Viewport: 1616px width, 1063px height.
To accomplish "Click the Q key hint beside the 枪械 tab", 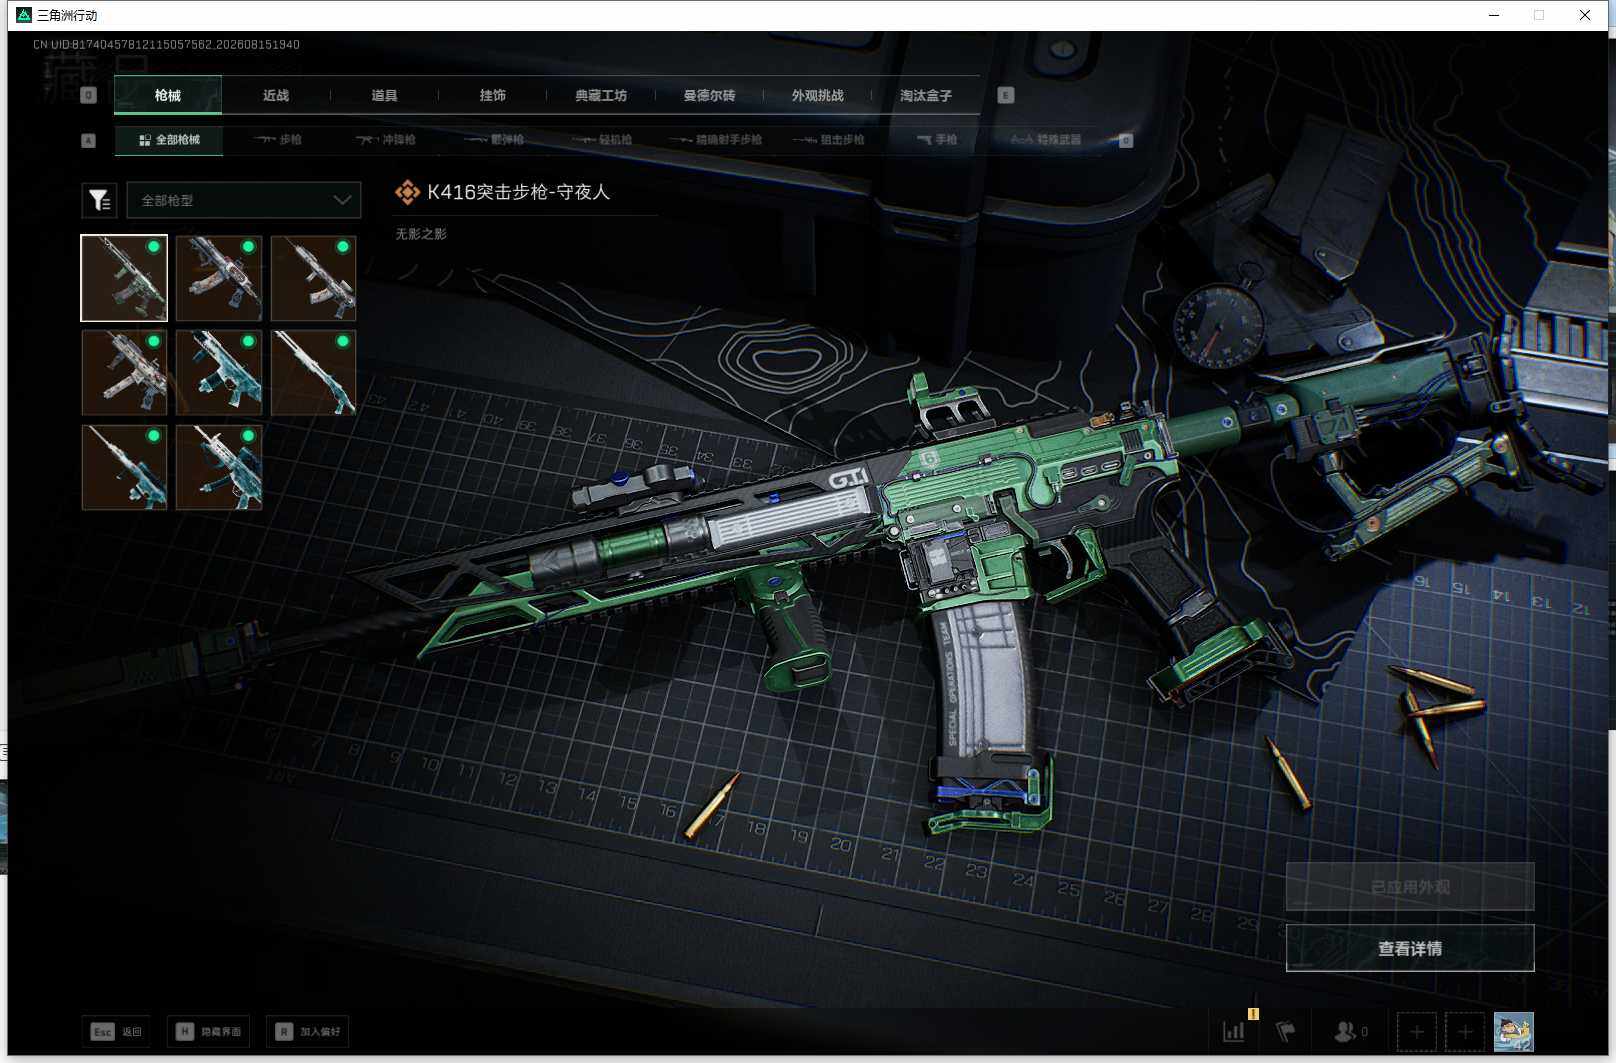I will 89,95.
